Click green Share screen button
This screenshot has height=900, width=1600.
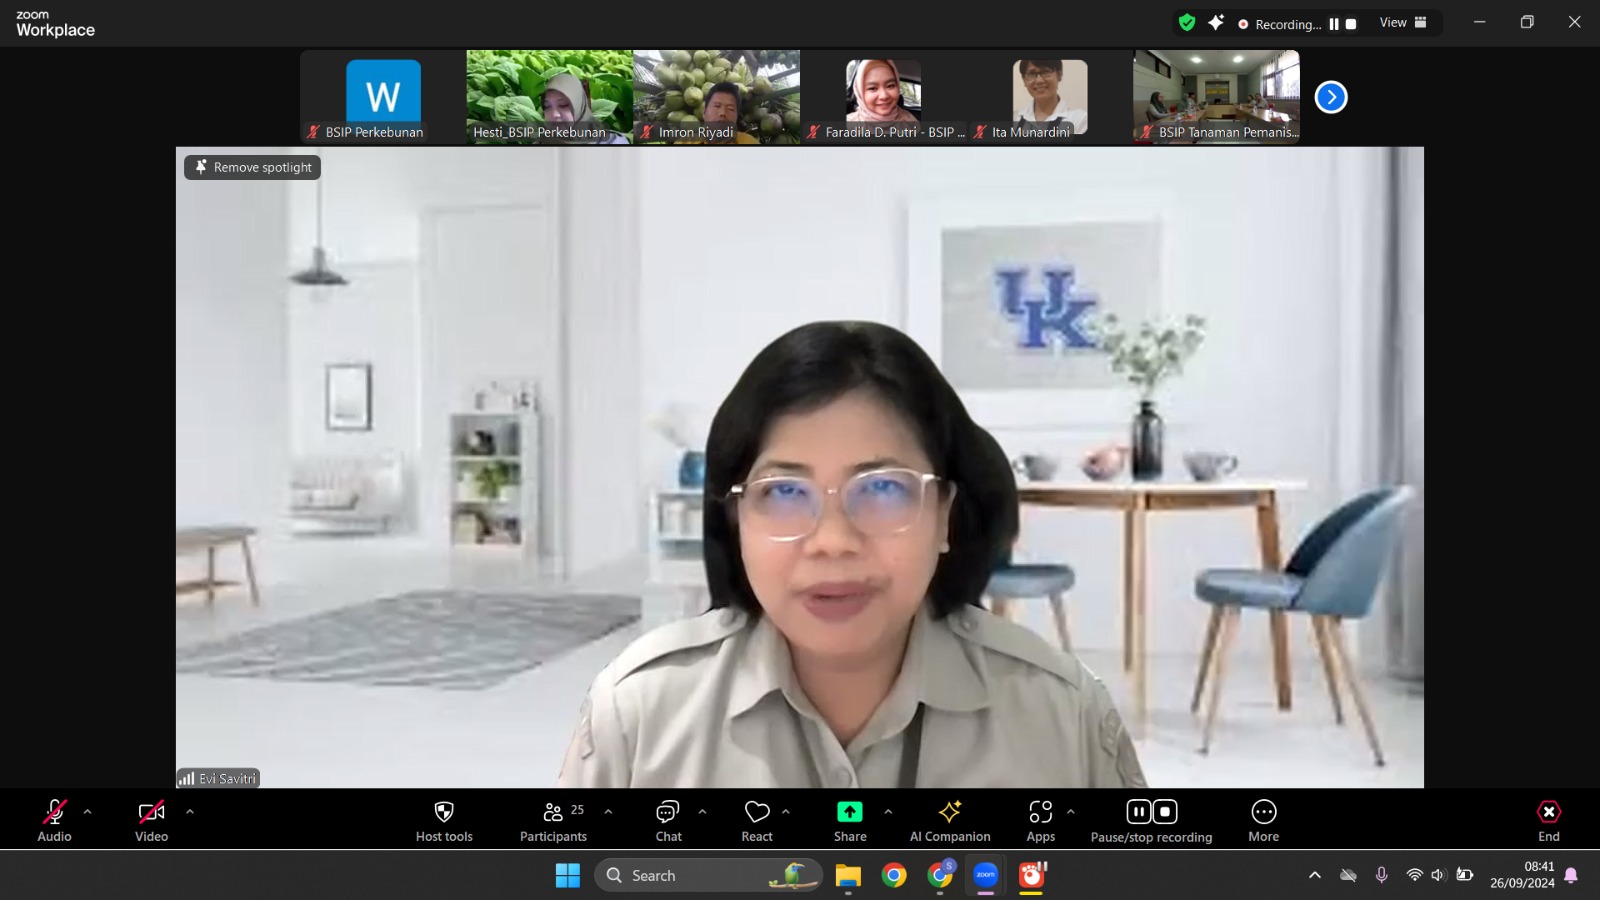pos(850,820)
